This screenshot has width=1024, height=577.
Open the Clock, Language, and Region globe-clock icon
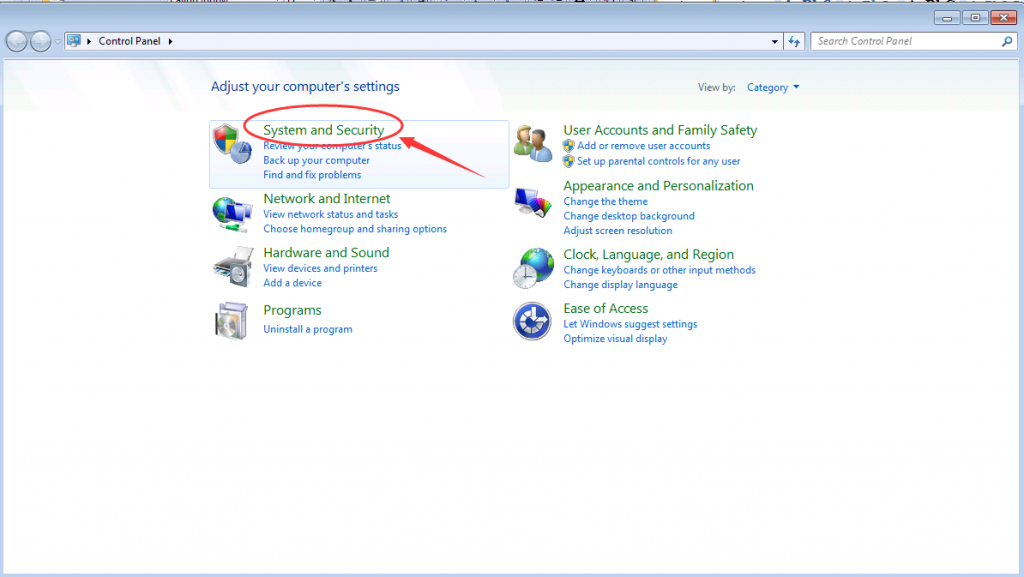532,268
